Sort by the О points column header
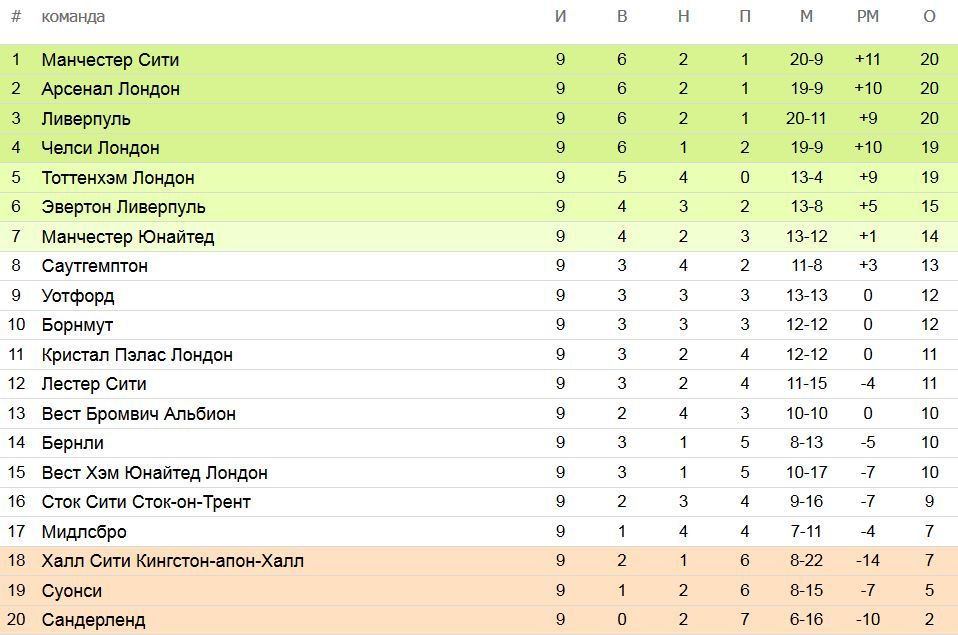Screen dimensions: 958x635 pyautogui.click(x=929, y=17)
